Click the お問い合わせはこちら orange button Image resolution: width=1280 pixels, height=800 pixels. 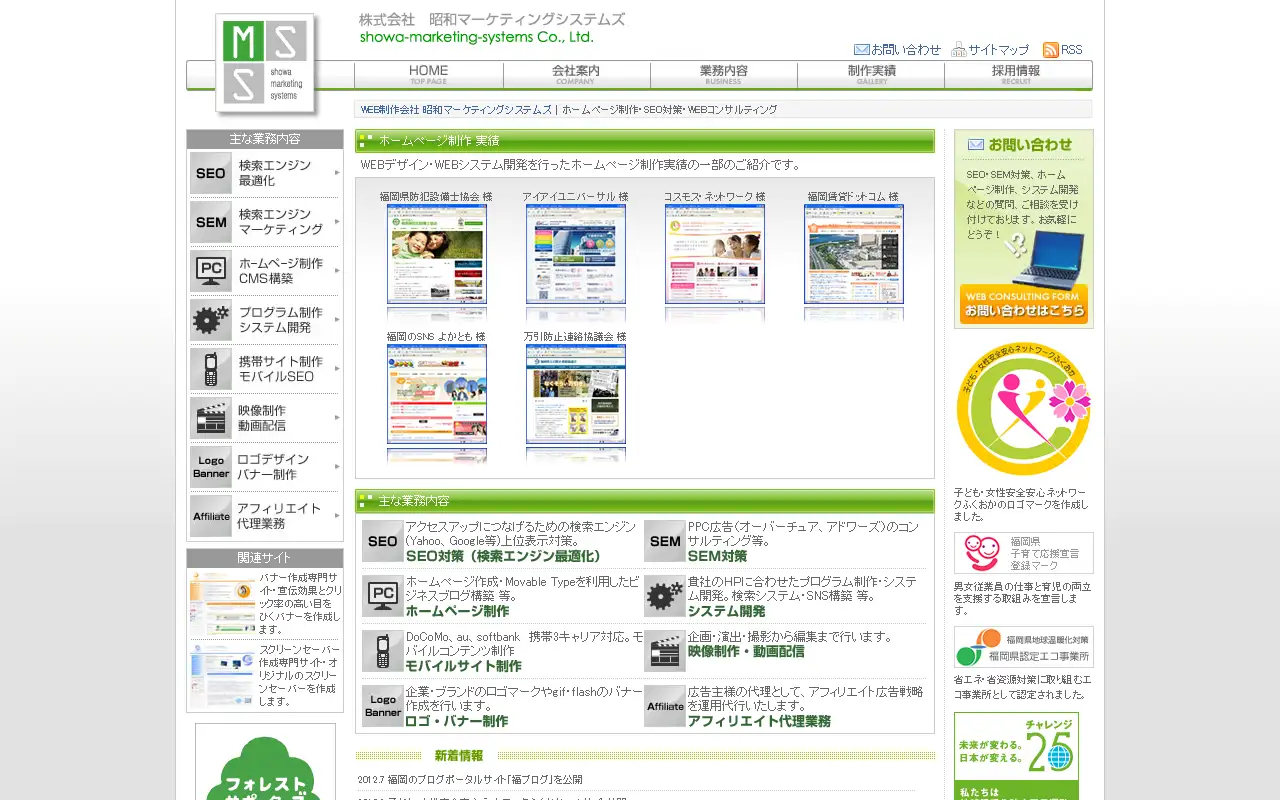[1024, 305]
